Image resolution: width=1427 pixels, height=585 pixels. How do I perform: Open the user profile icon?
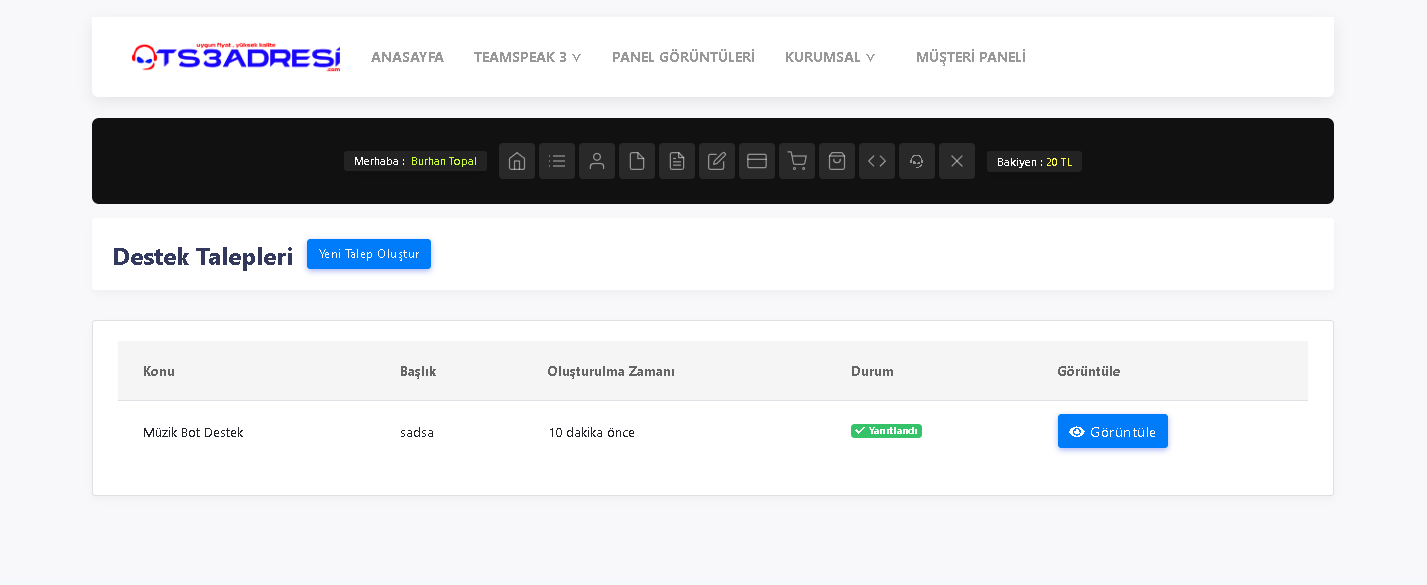pyautogui.click(x=597, y=161)
